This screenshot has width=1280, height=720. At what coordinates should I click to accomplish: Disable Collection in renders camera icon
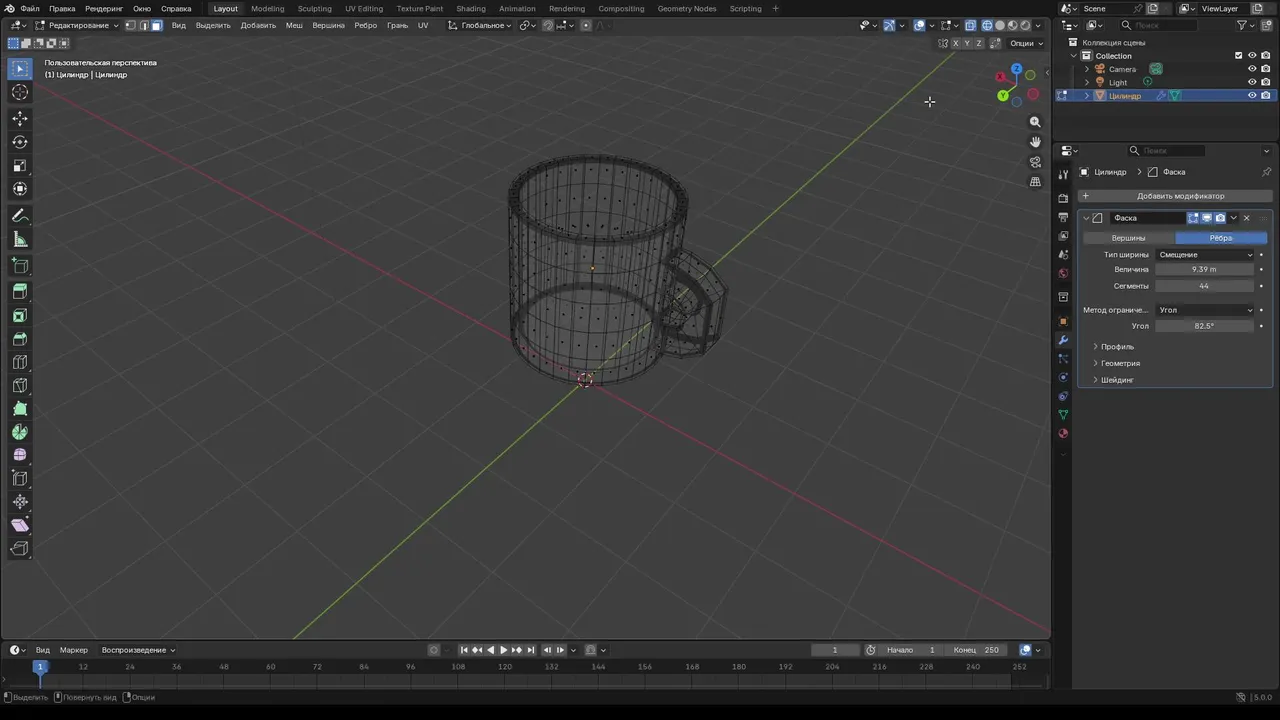[1266, 56]
